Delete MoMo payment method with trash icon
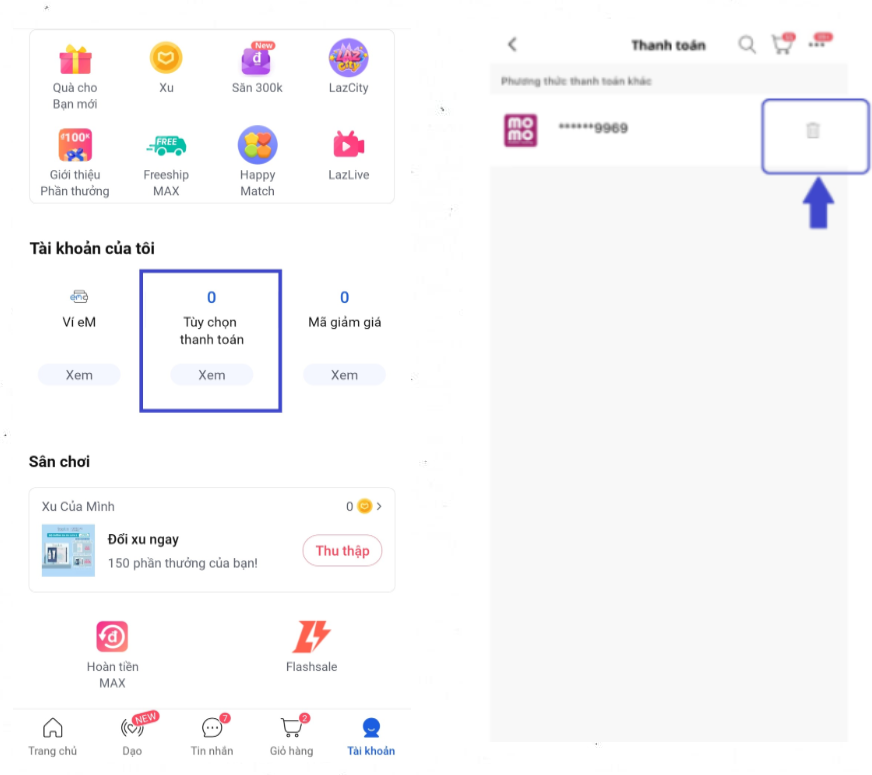Viewport: 872px width, 775px height. pyautogui.click(x=812, y=130)
